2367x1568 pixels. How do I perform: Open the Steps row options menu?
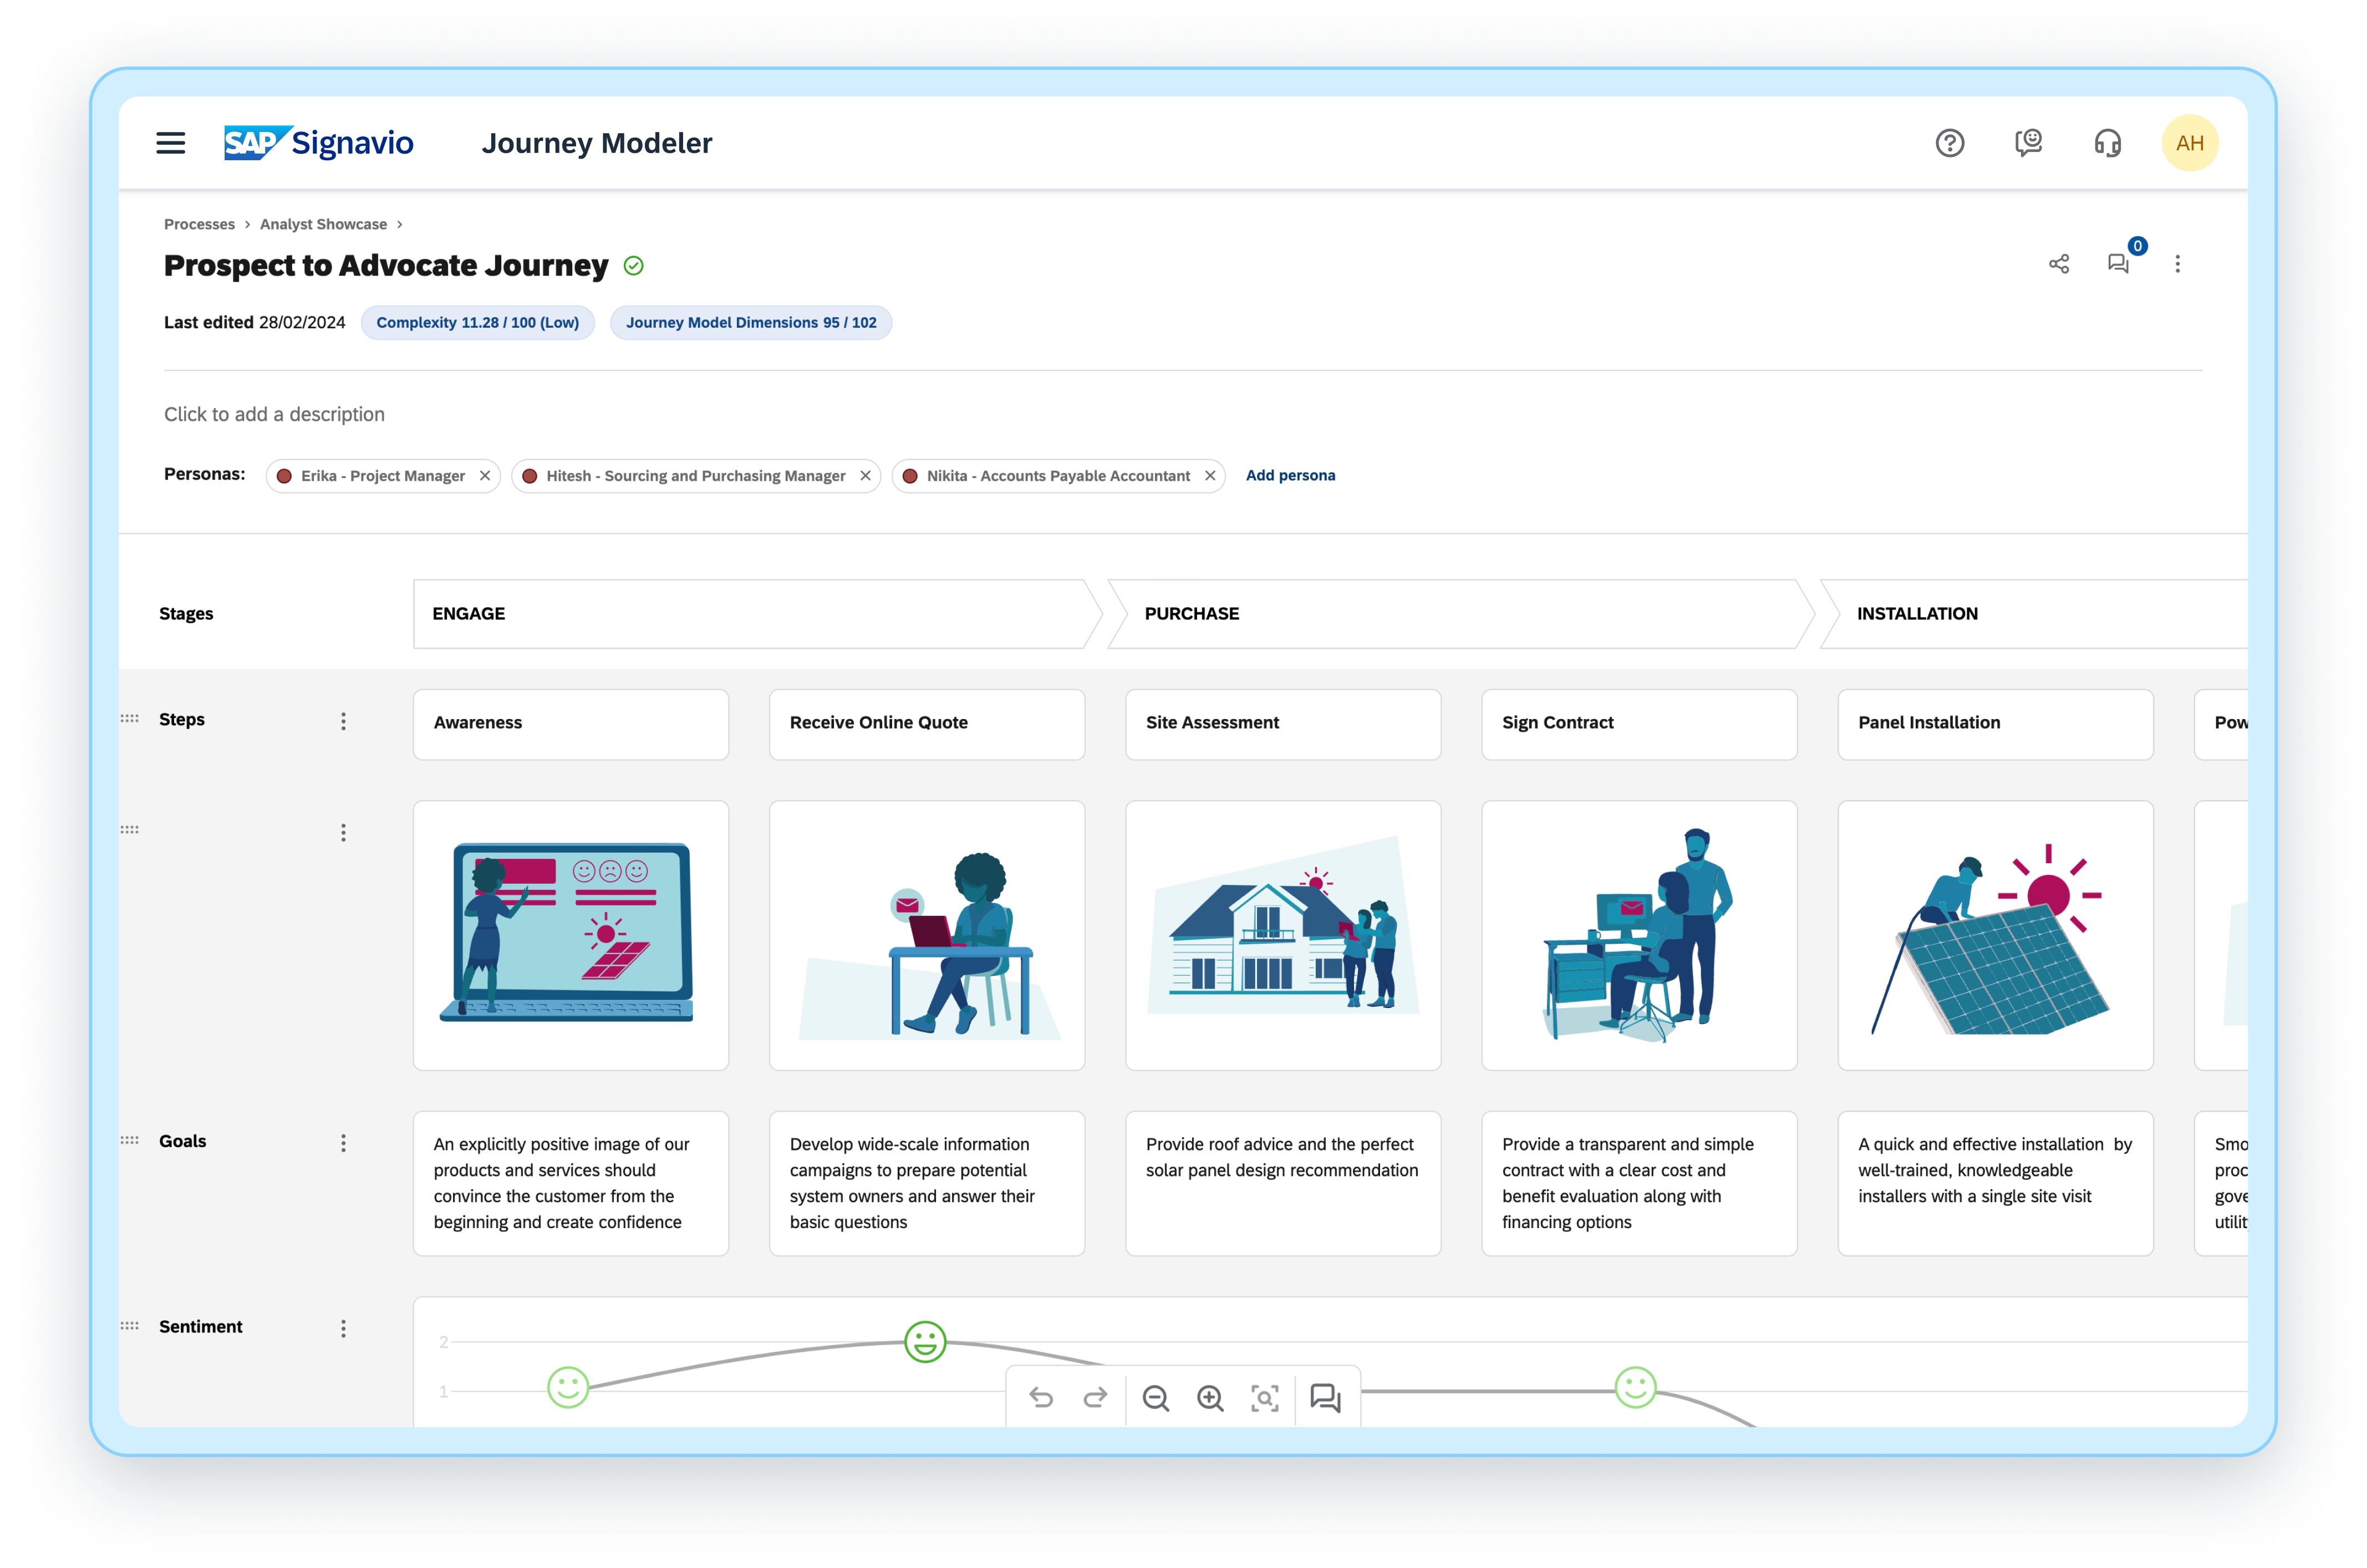click(x=343, y=720)
